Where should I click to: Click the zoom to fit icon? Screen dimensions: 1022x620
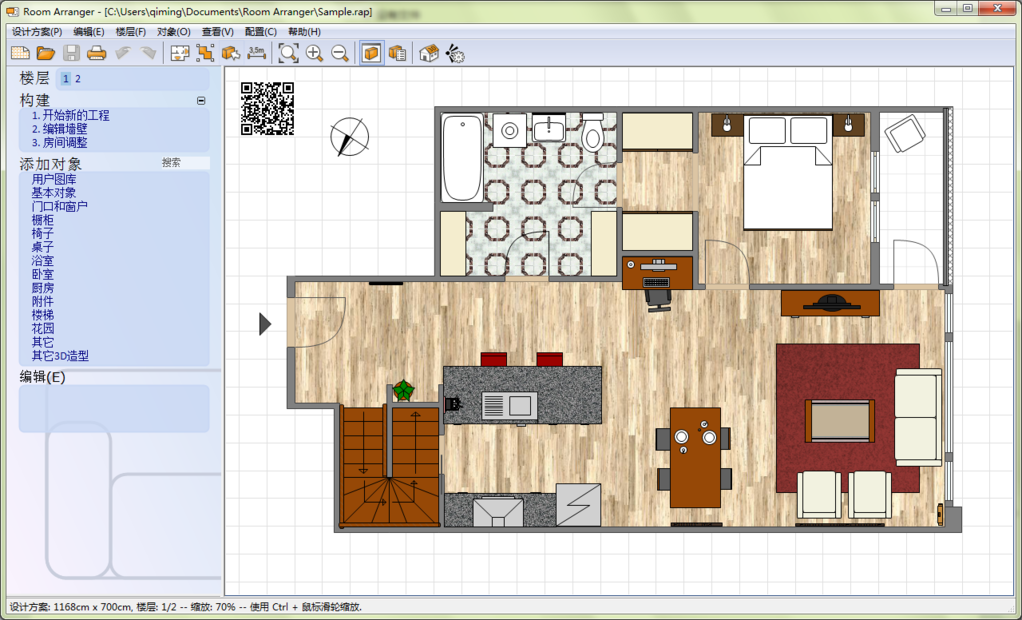click(288, 53)
